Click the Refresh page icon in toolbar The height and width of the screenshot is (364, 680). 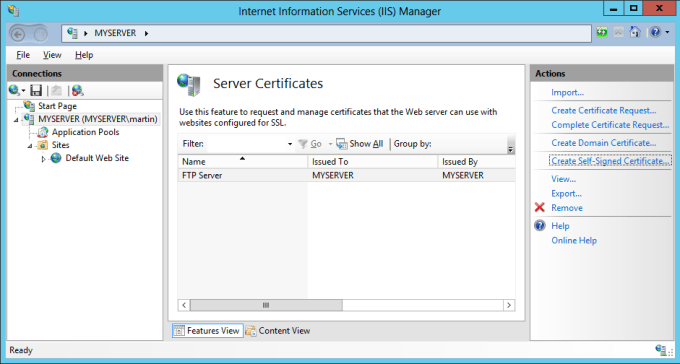tap(602, 33)
